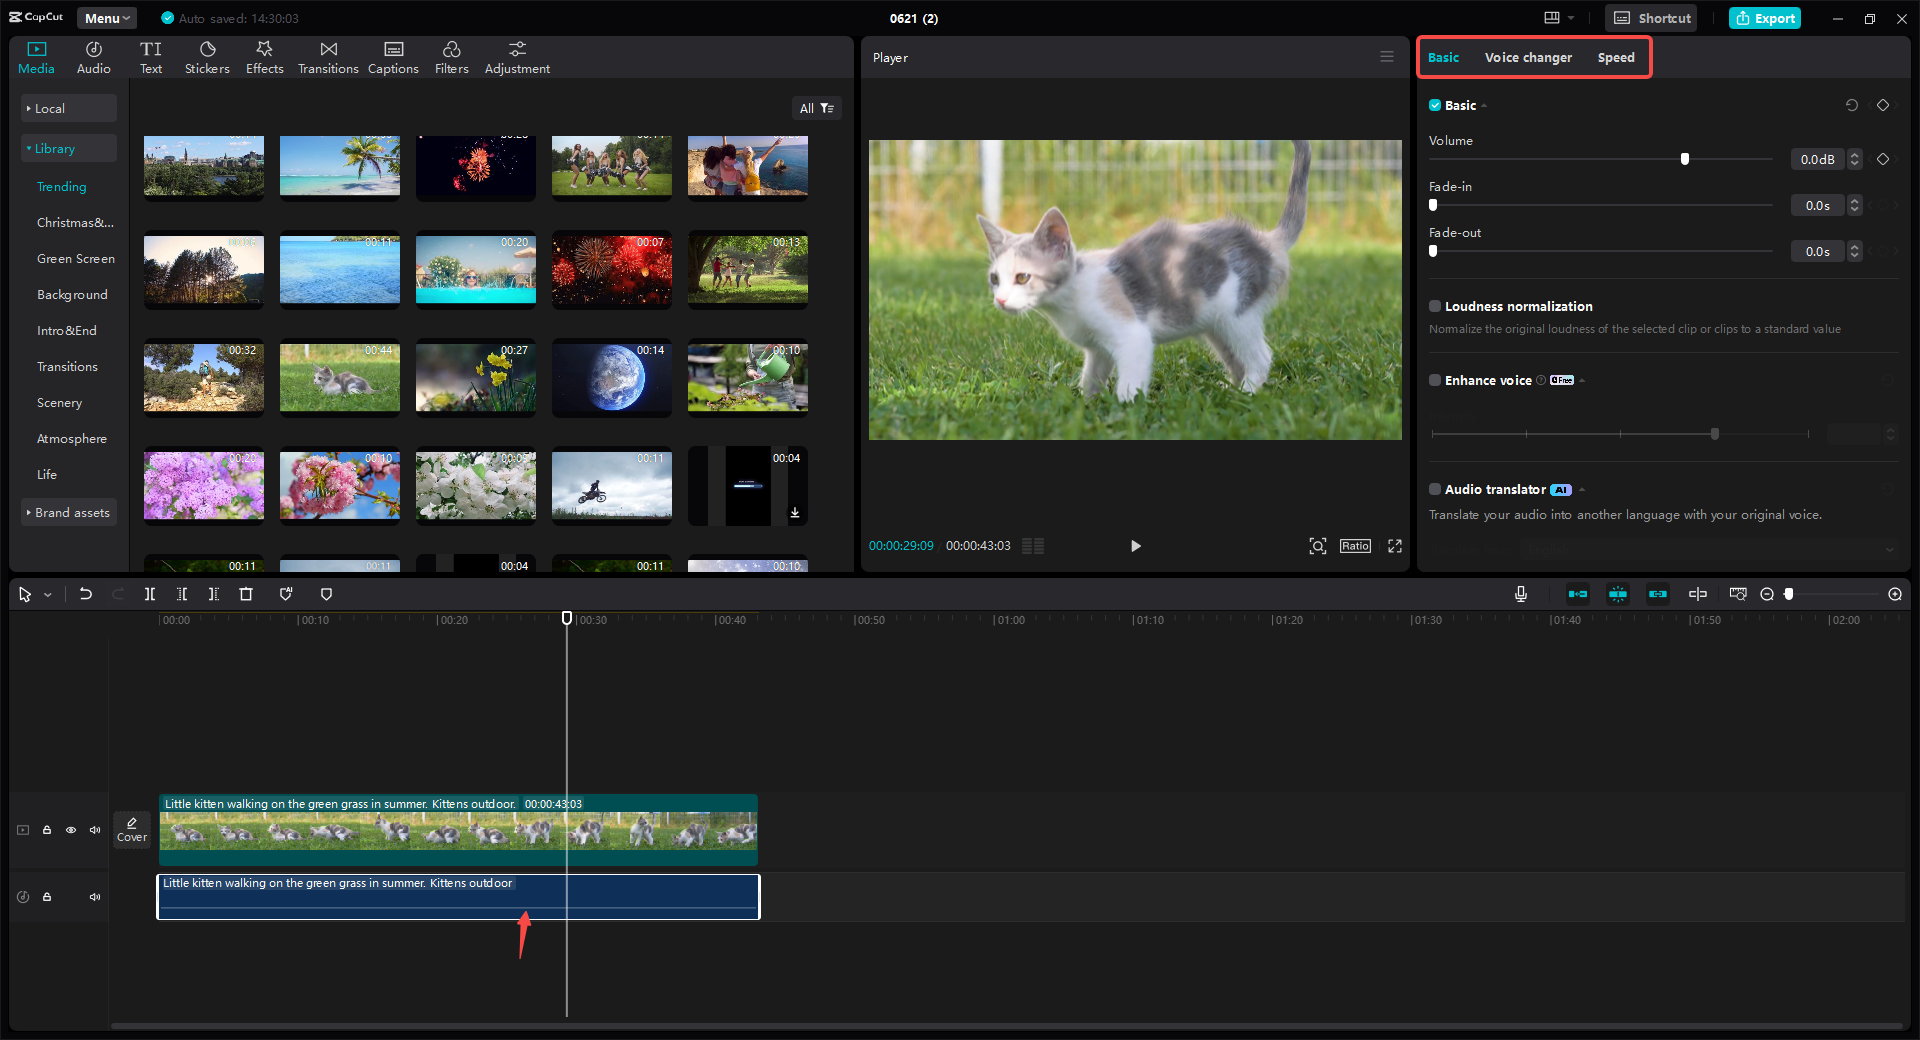Expand the Local media section
Screen dimensions: 1920x1040
pos(69,108)
